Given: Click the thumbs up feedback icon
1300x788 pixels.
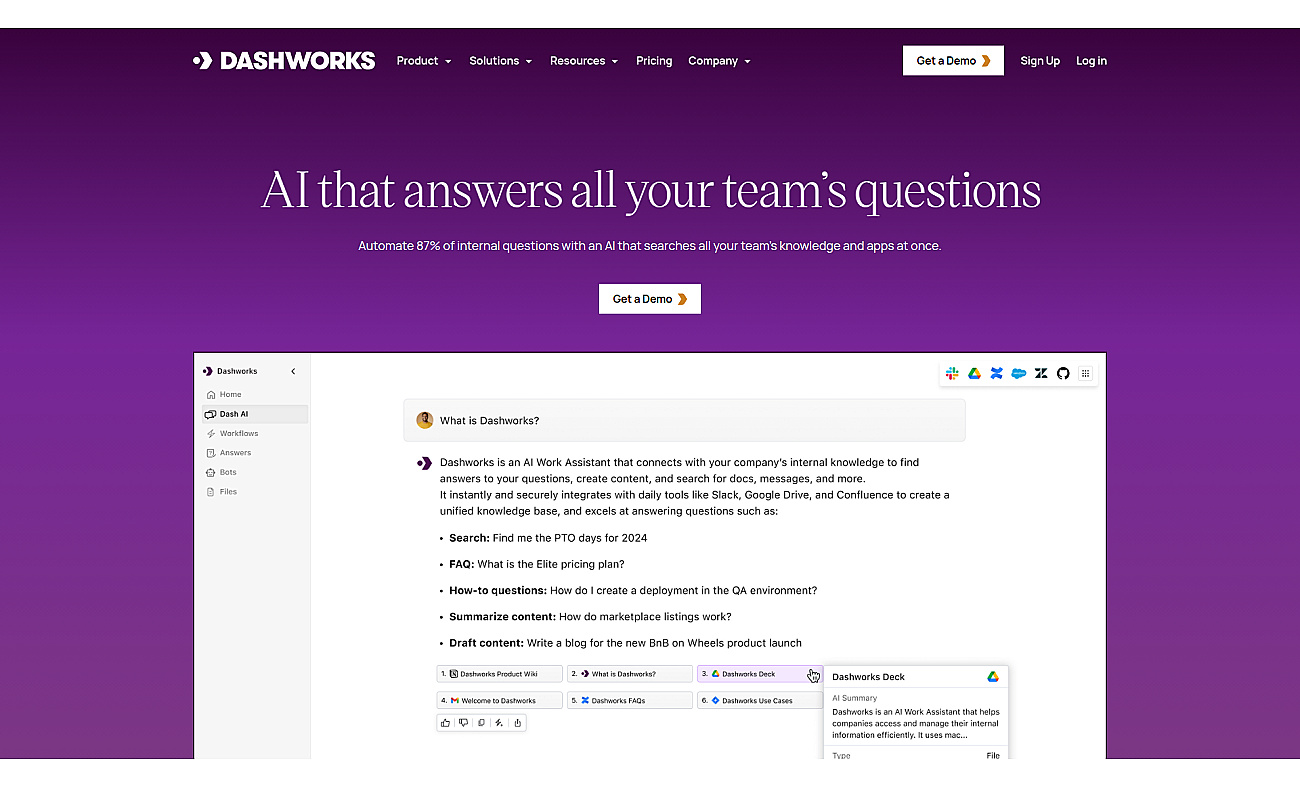Looking at the screenshot, I should coord(446,722).
